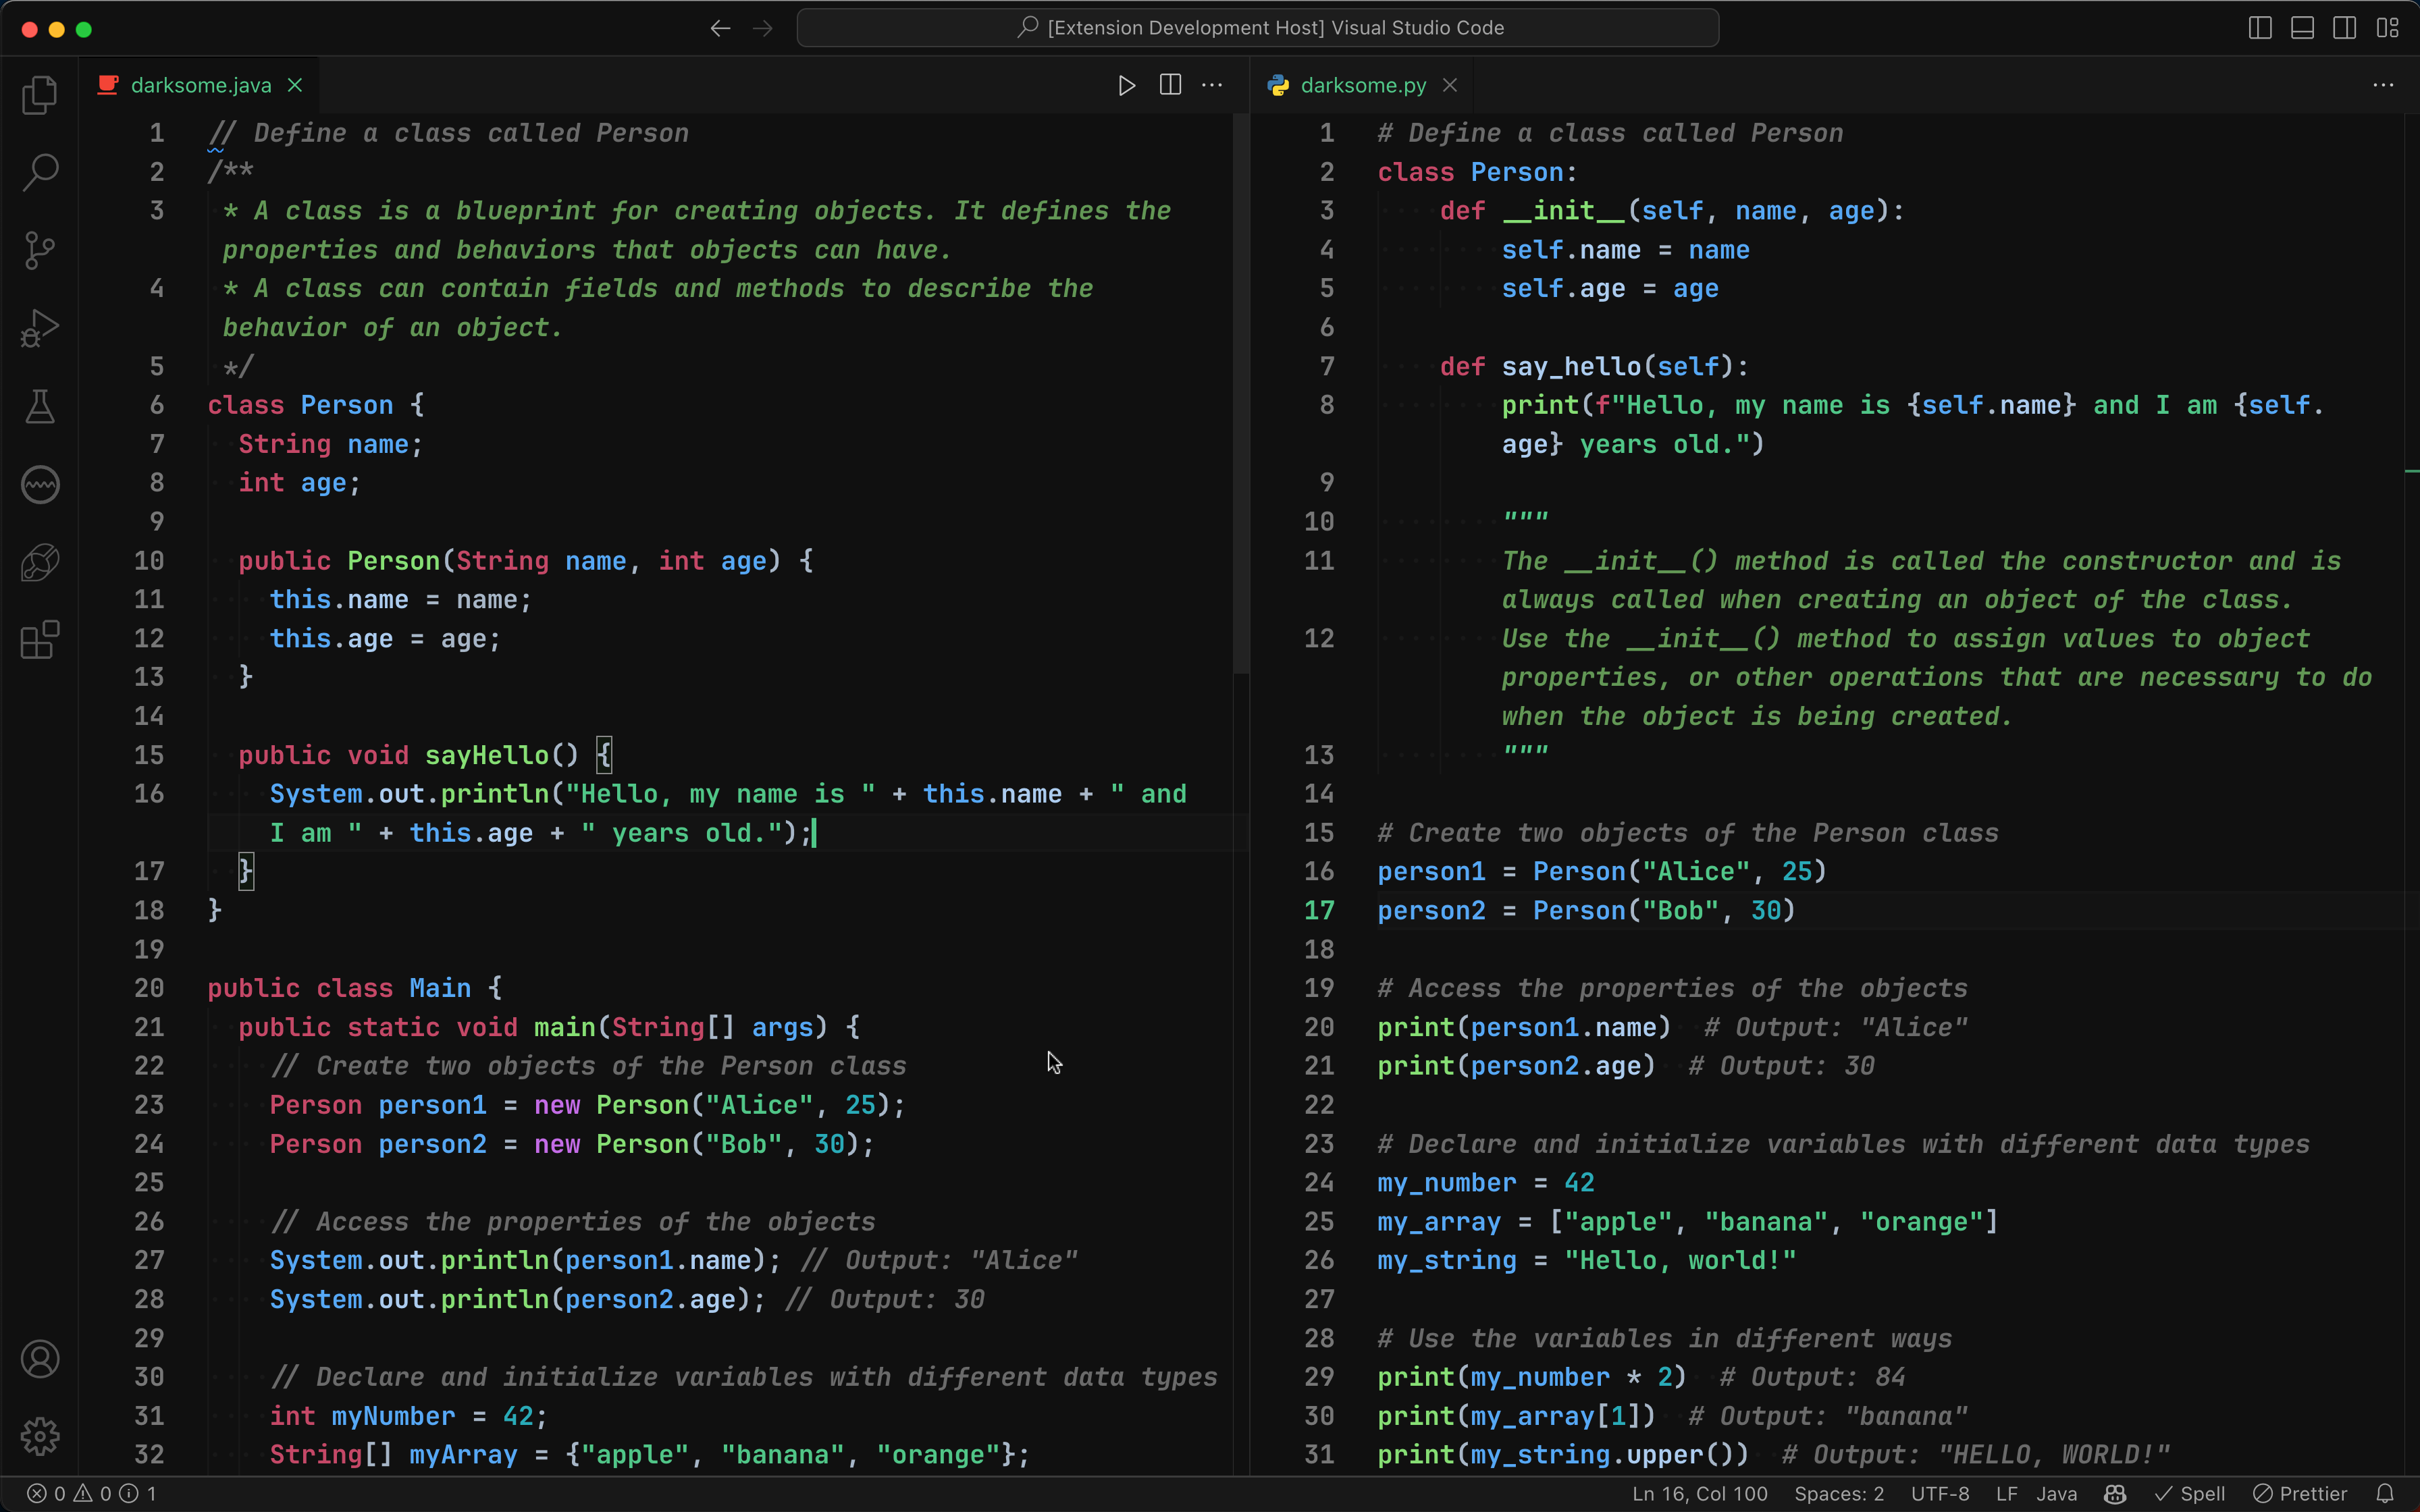Split the darksome.java editor right
2420x1512 pixels.
[1170, 86]
